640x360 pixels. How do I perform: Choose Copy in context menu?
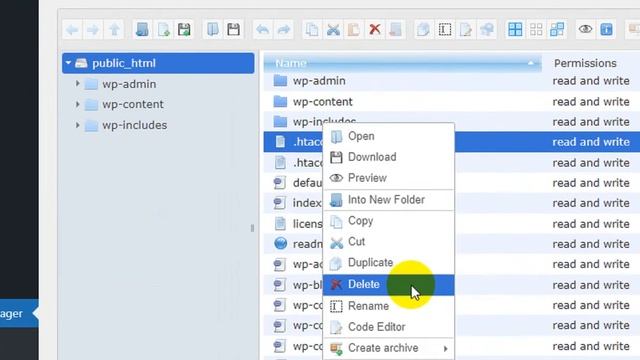389,221
